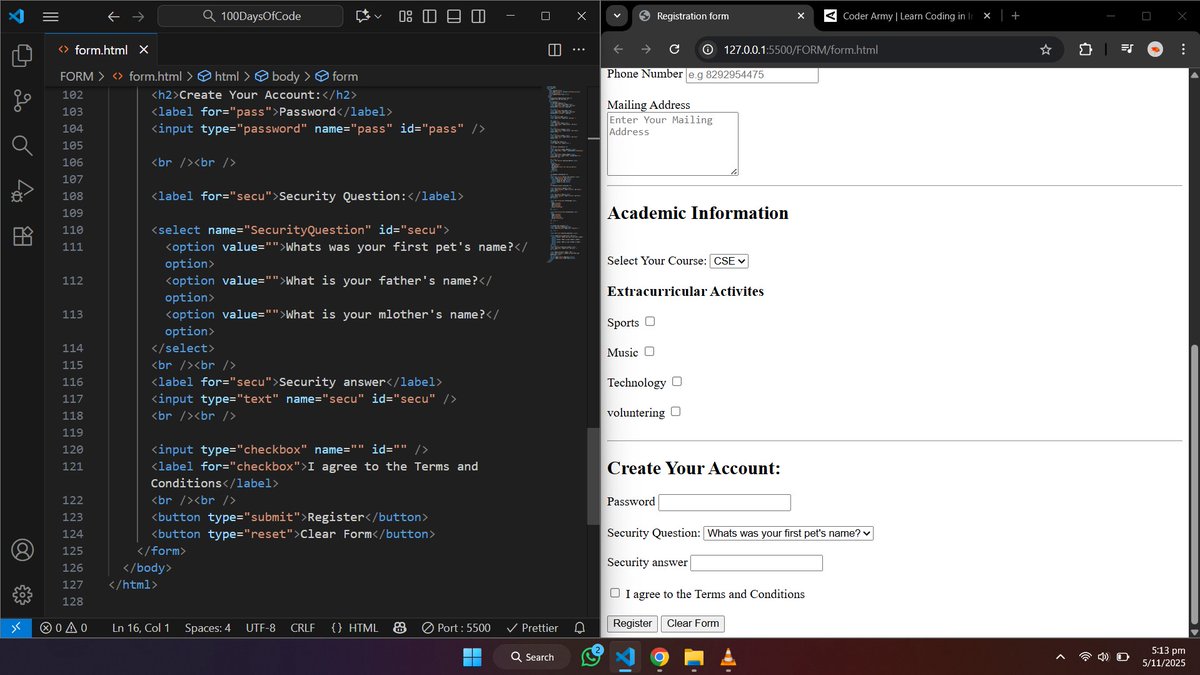Click the Register button
The width and height of the screenshot is (1200, 675).
(632, 623)
